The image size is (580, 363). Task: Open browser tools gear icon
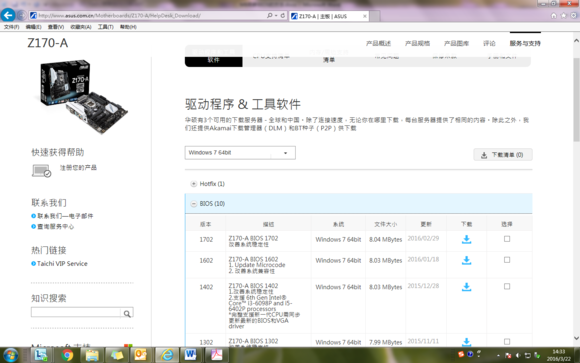tap(573, 16)
